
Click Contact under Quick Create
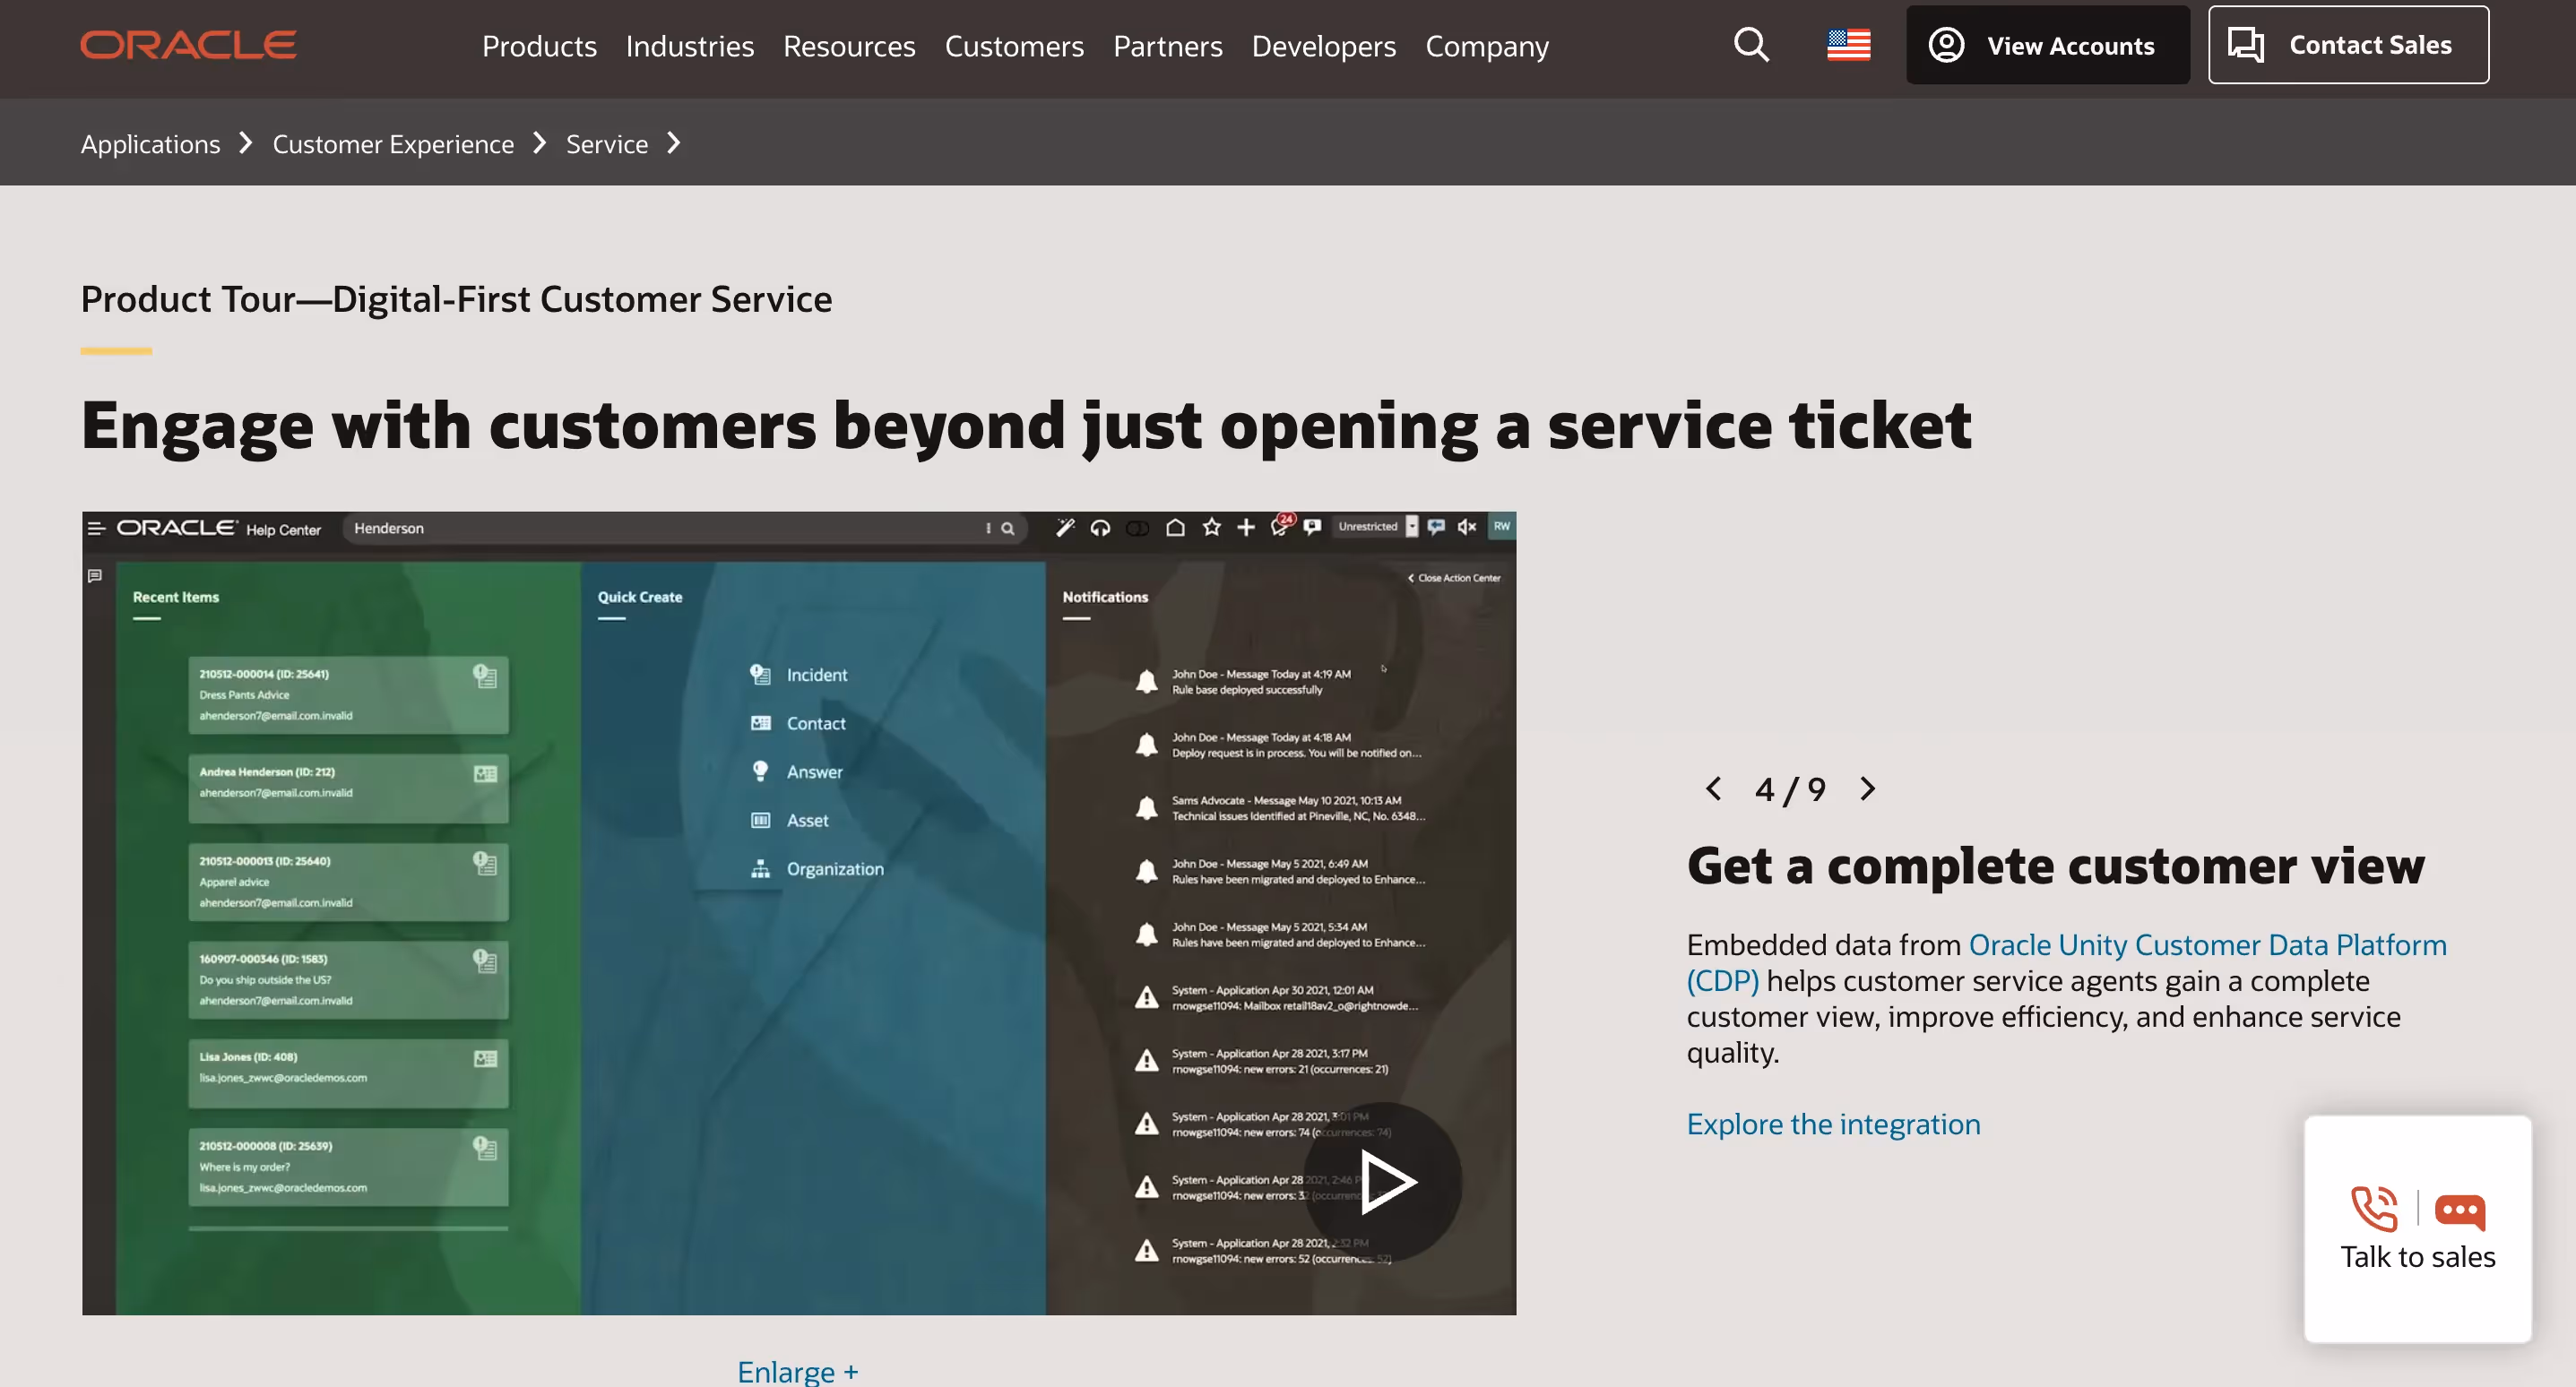(798, 723)
